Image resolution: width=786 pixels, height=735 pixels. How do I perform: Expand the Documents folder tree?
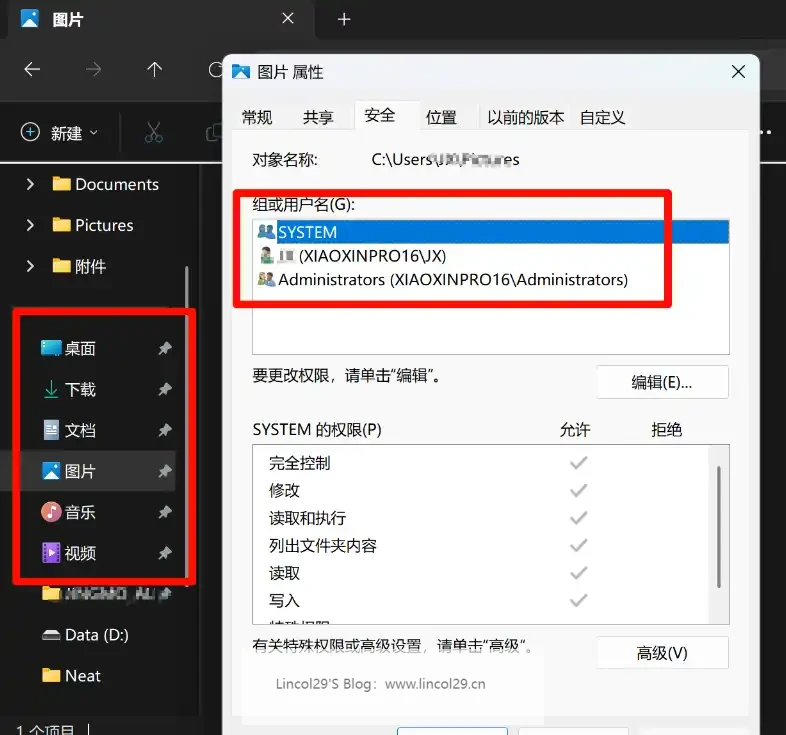[30, 184]
